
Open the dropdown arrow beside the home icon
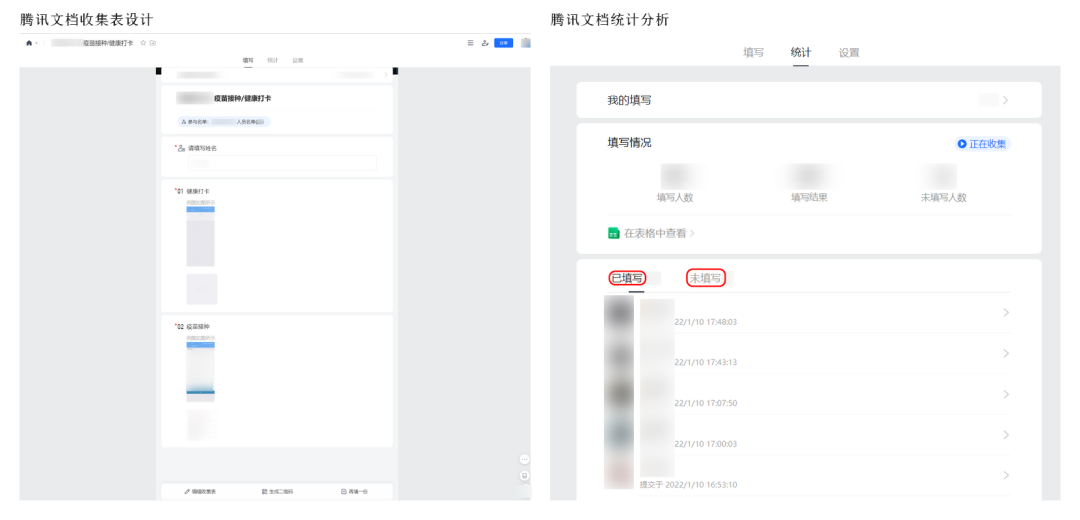37,43
